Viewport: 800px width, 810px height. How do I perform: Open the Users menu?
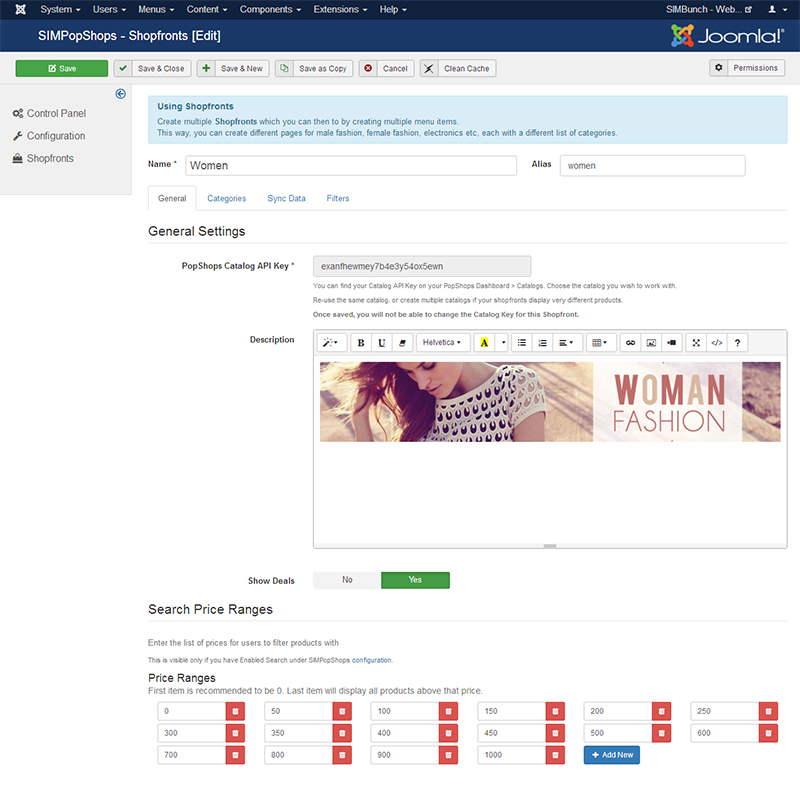tap(109, 9)
